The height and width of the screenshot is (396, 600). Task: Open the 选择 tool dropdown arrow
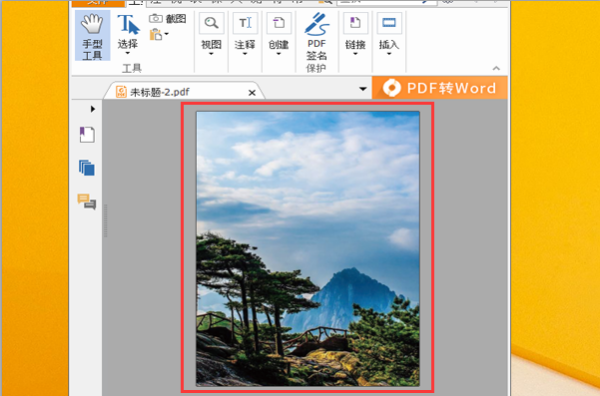coord(128,54)
